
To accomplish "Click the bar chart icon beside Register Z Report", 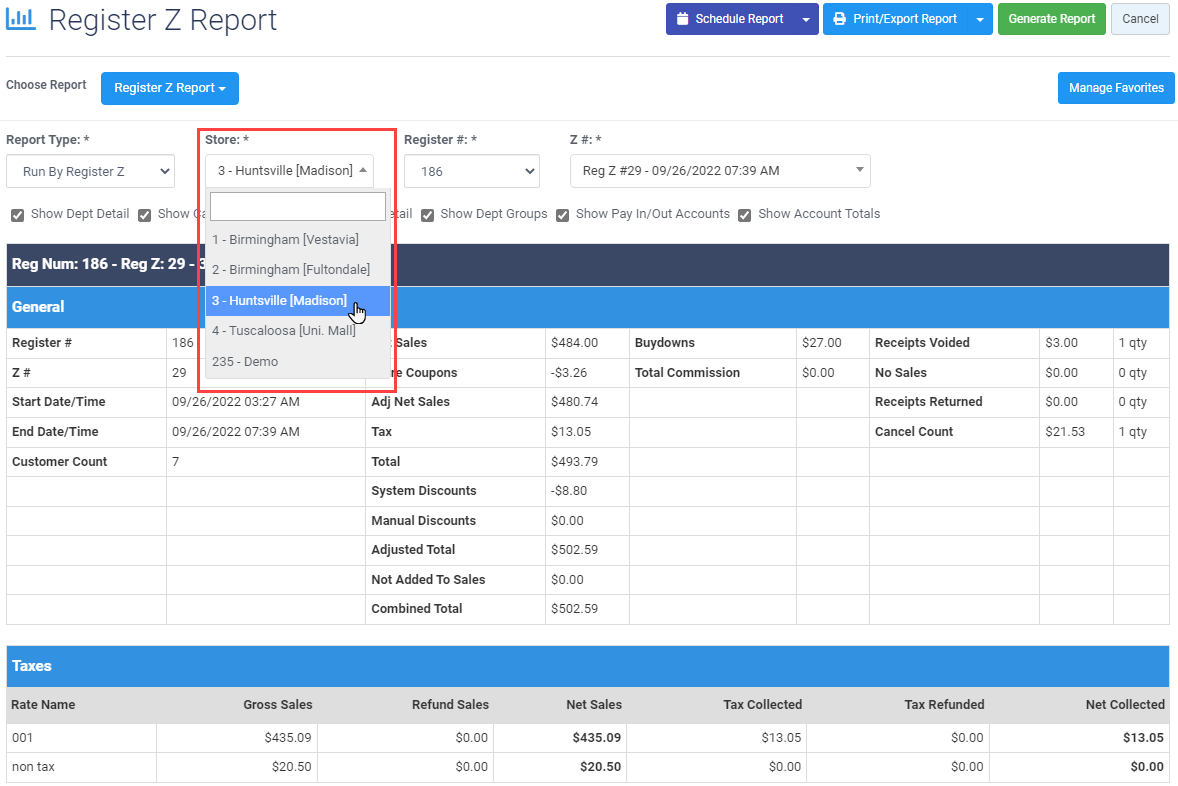I will [x=20, y=19].
